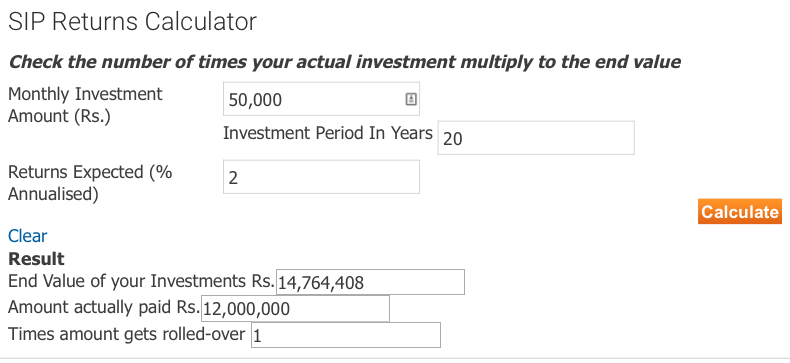
Task: Click the bold Result heading
Action: (36, 259)
